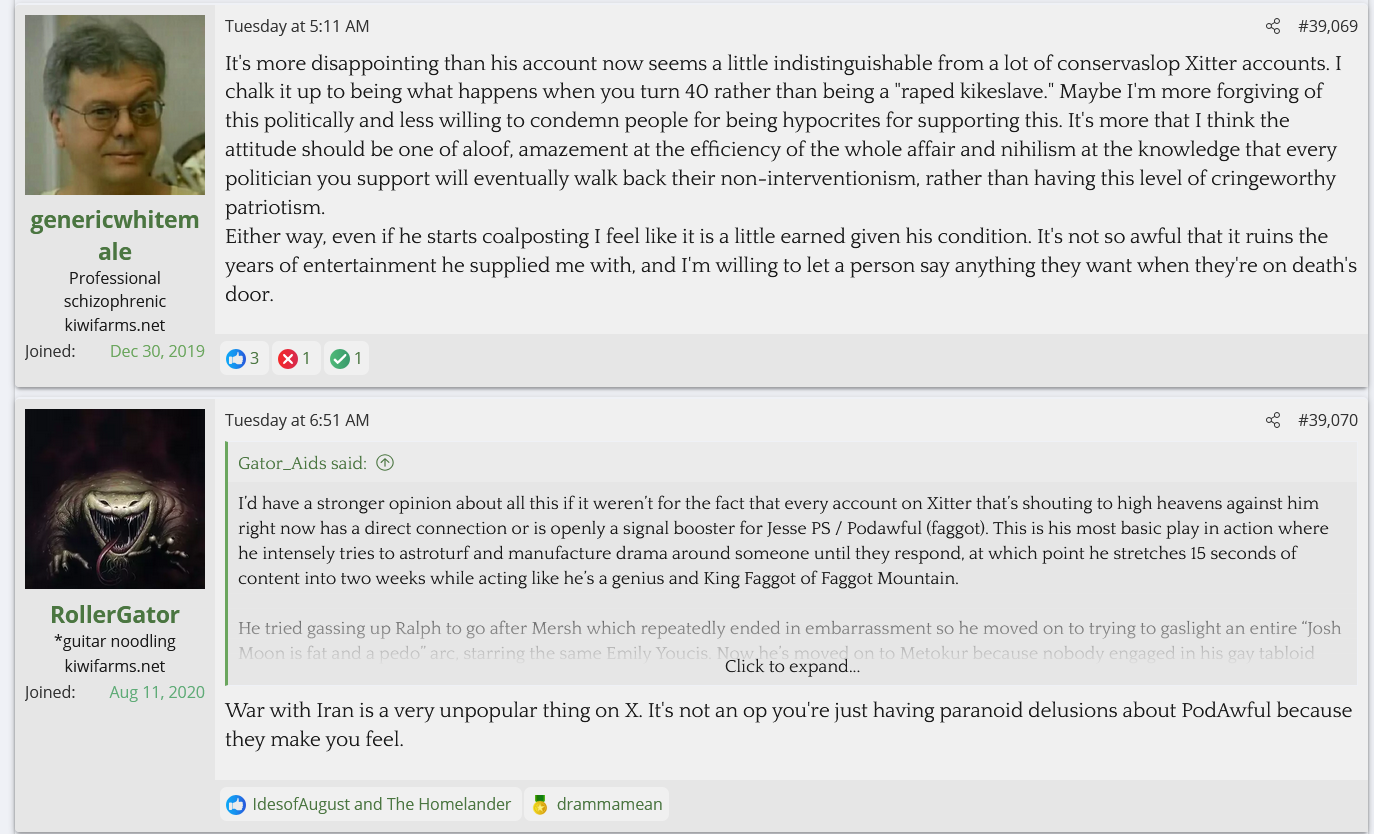Image resolution: width=1374 pixels, height=834 pixels.
Task: Click the "Tuesday at 5:11 AM" timestamp
Action: 297,27
